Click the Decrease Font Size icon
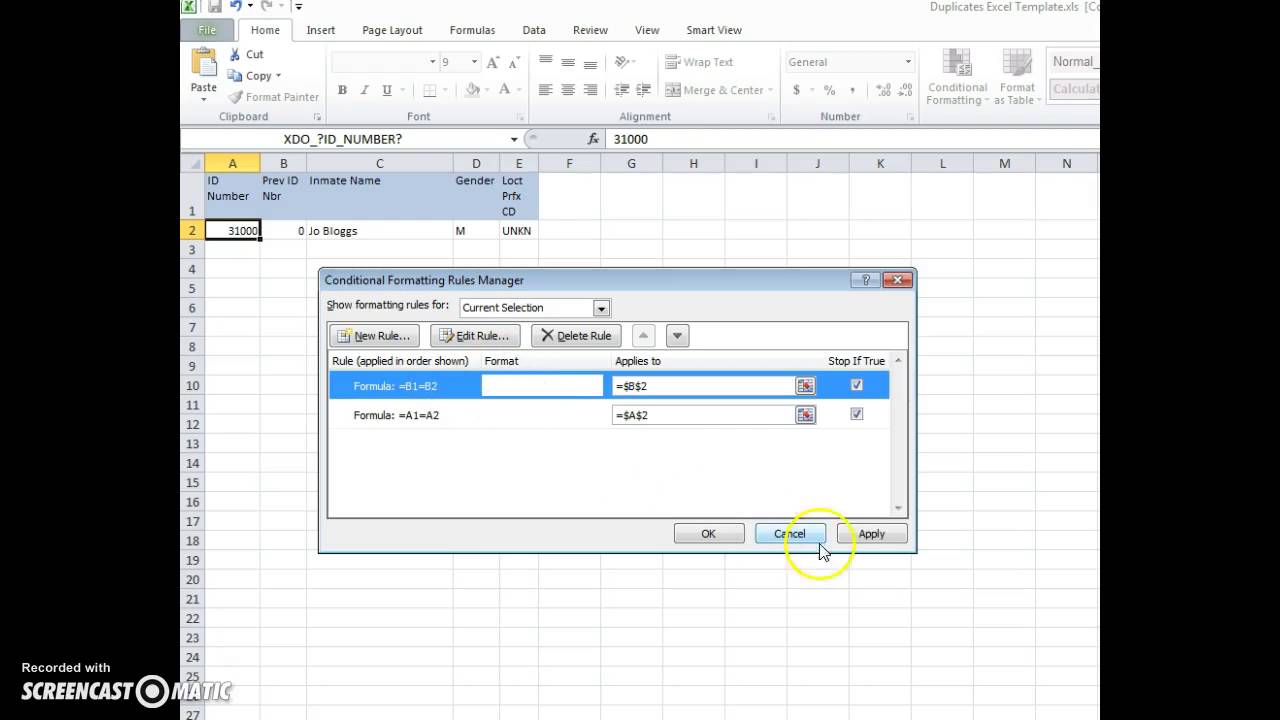This screenshot has height=720, width=1280. 513,62
